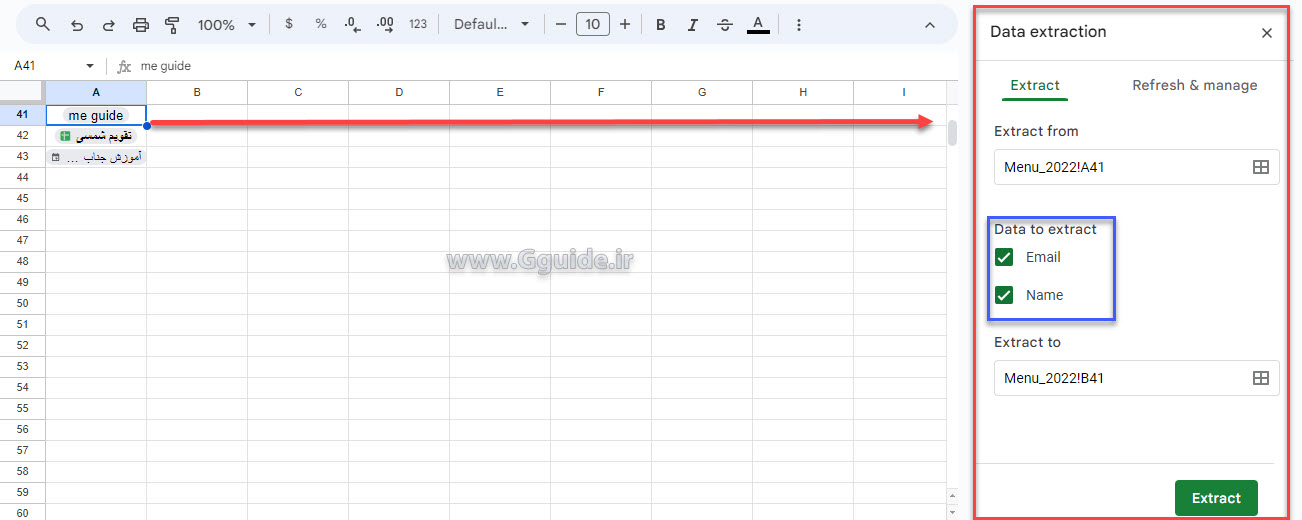The height and width of the screenshot is (520, 1302).
Task: Increase decimal places
Action: pos(385,25)
